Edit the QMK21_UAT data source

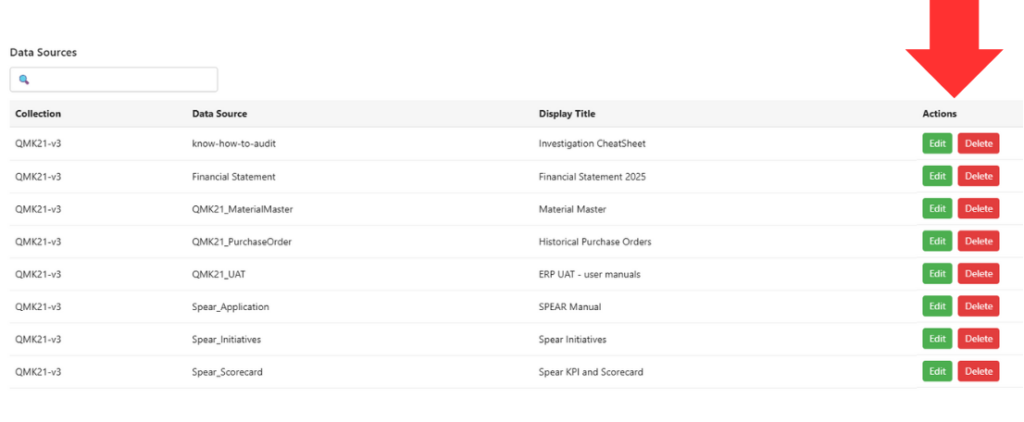coord(937,274)
